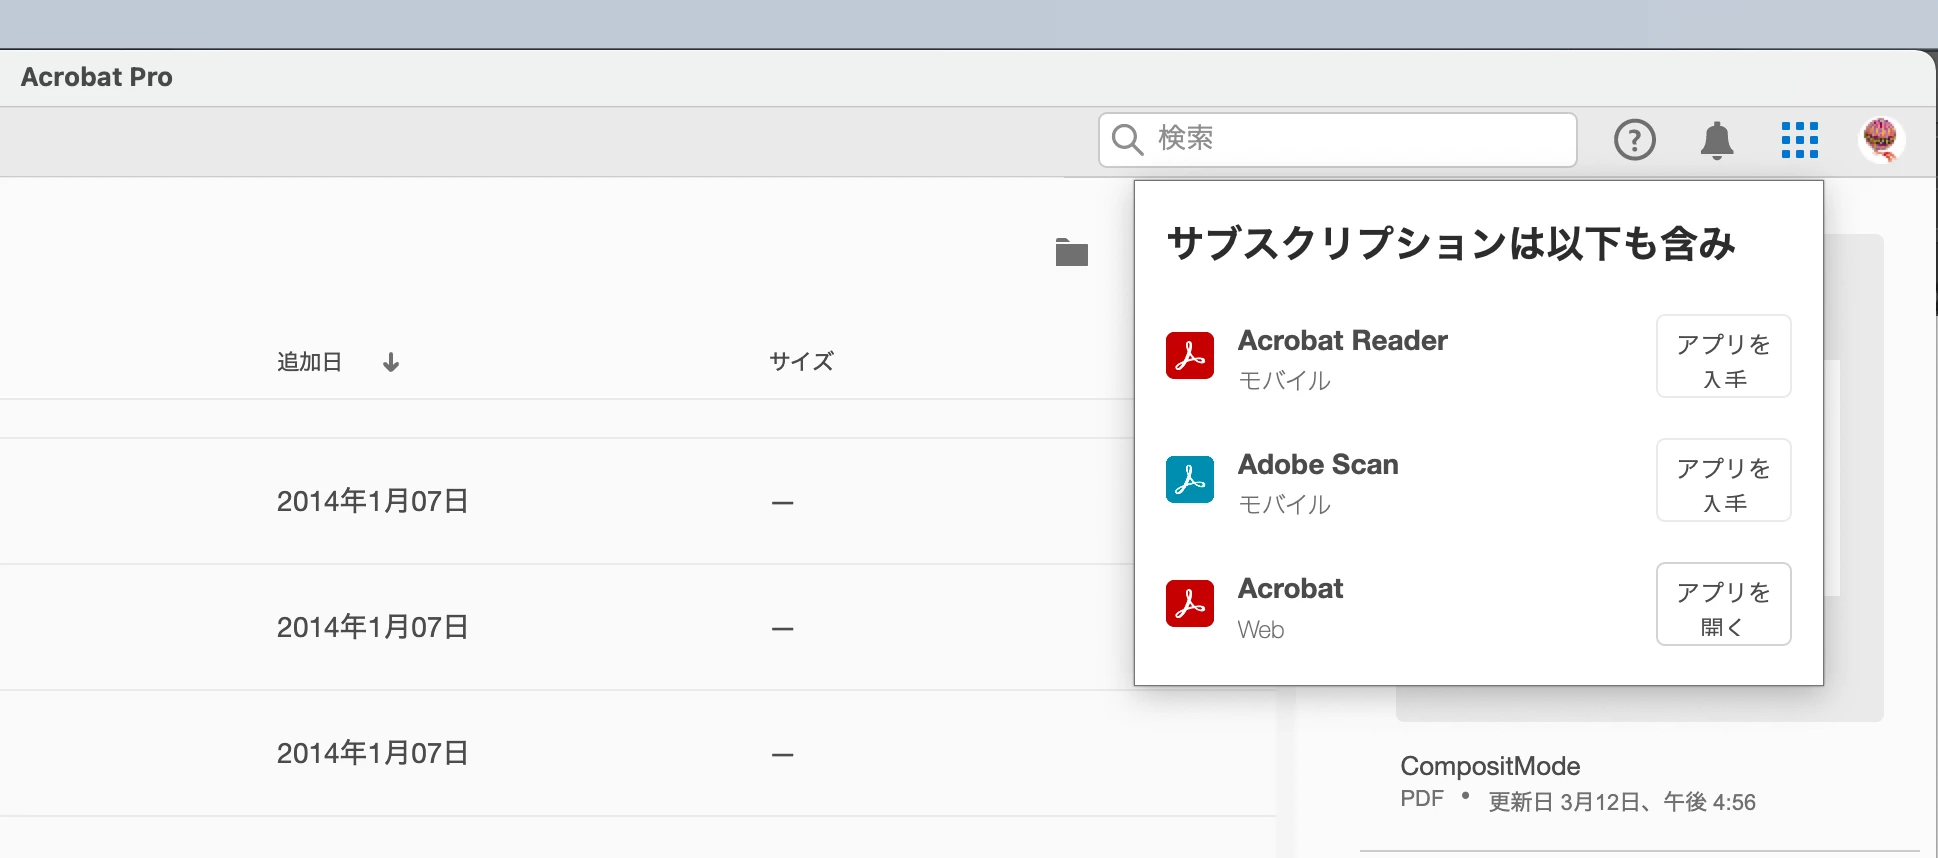1938x858 pixels.
Task: Click the Acrobat Pro window title
Action: 97,77
